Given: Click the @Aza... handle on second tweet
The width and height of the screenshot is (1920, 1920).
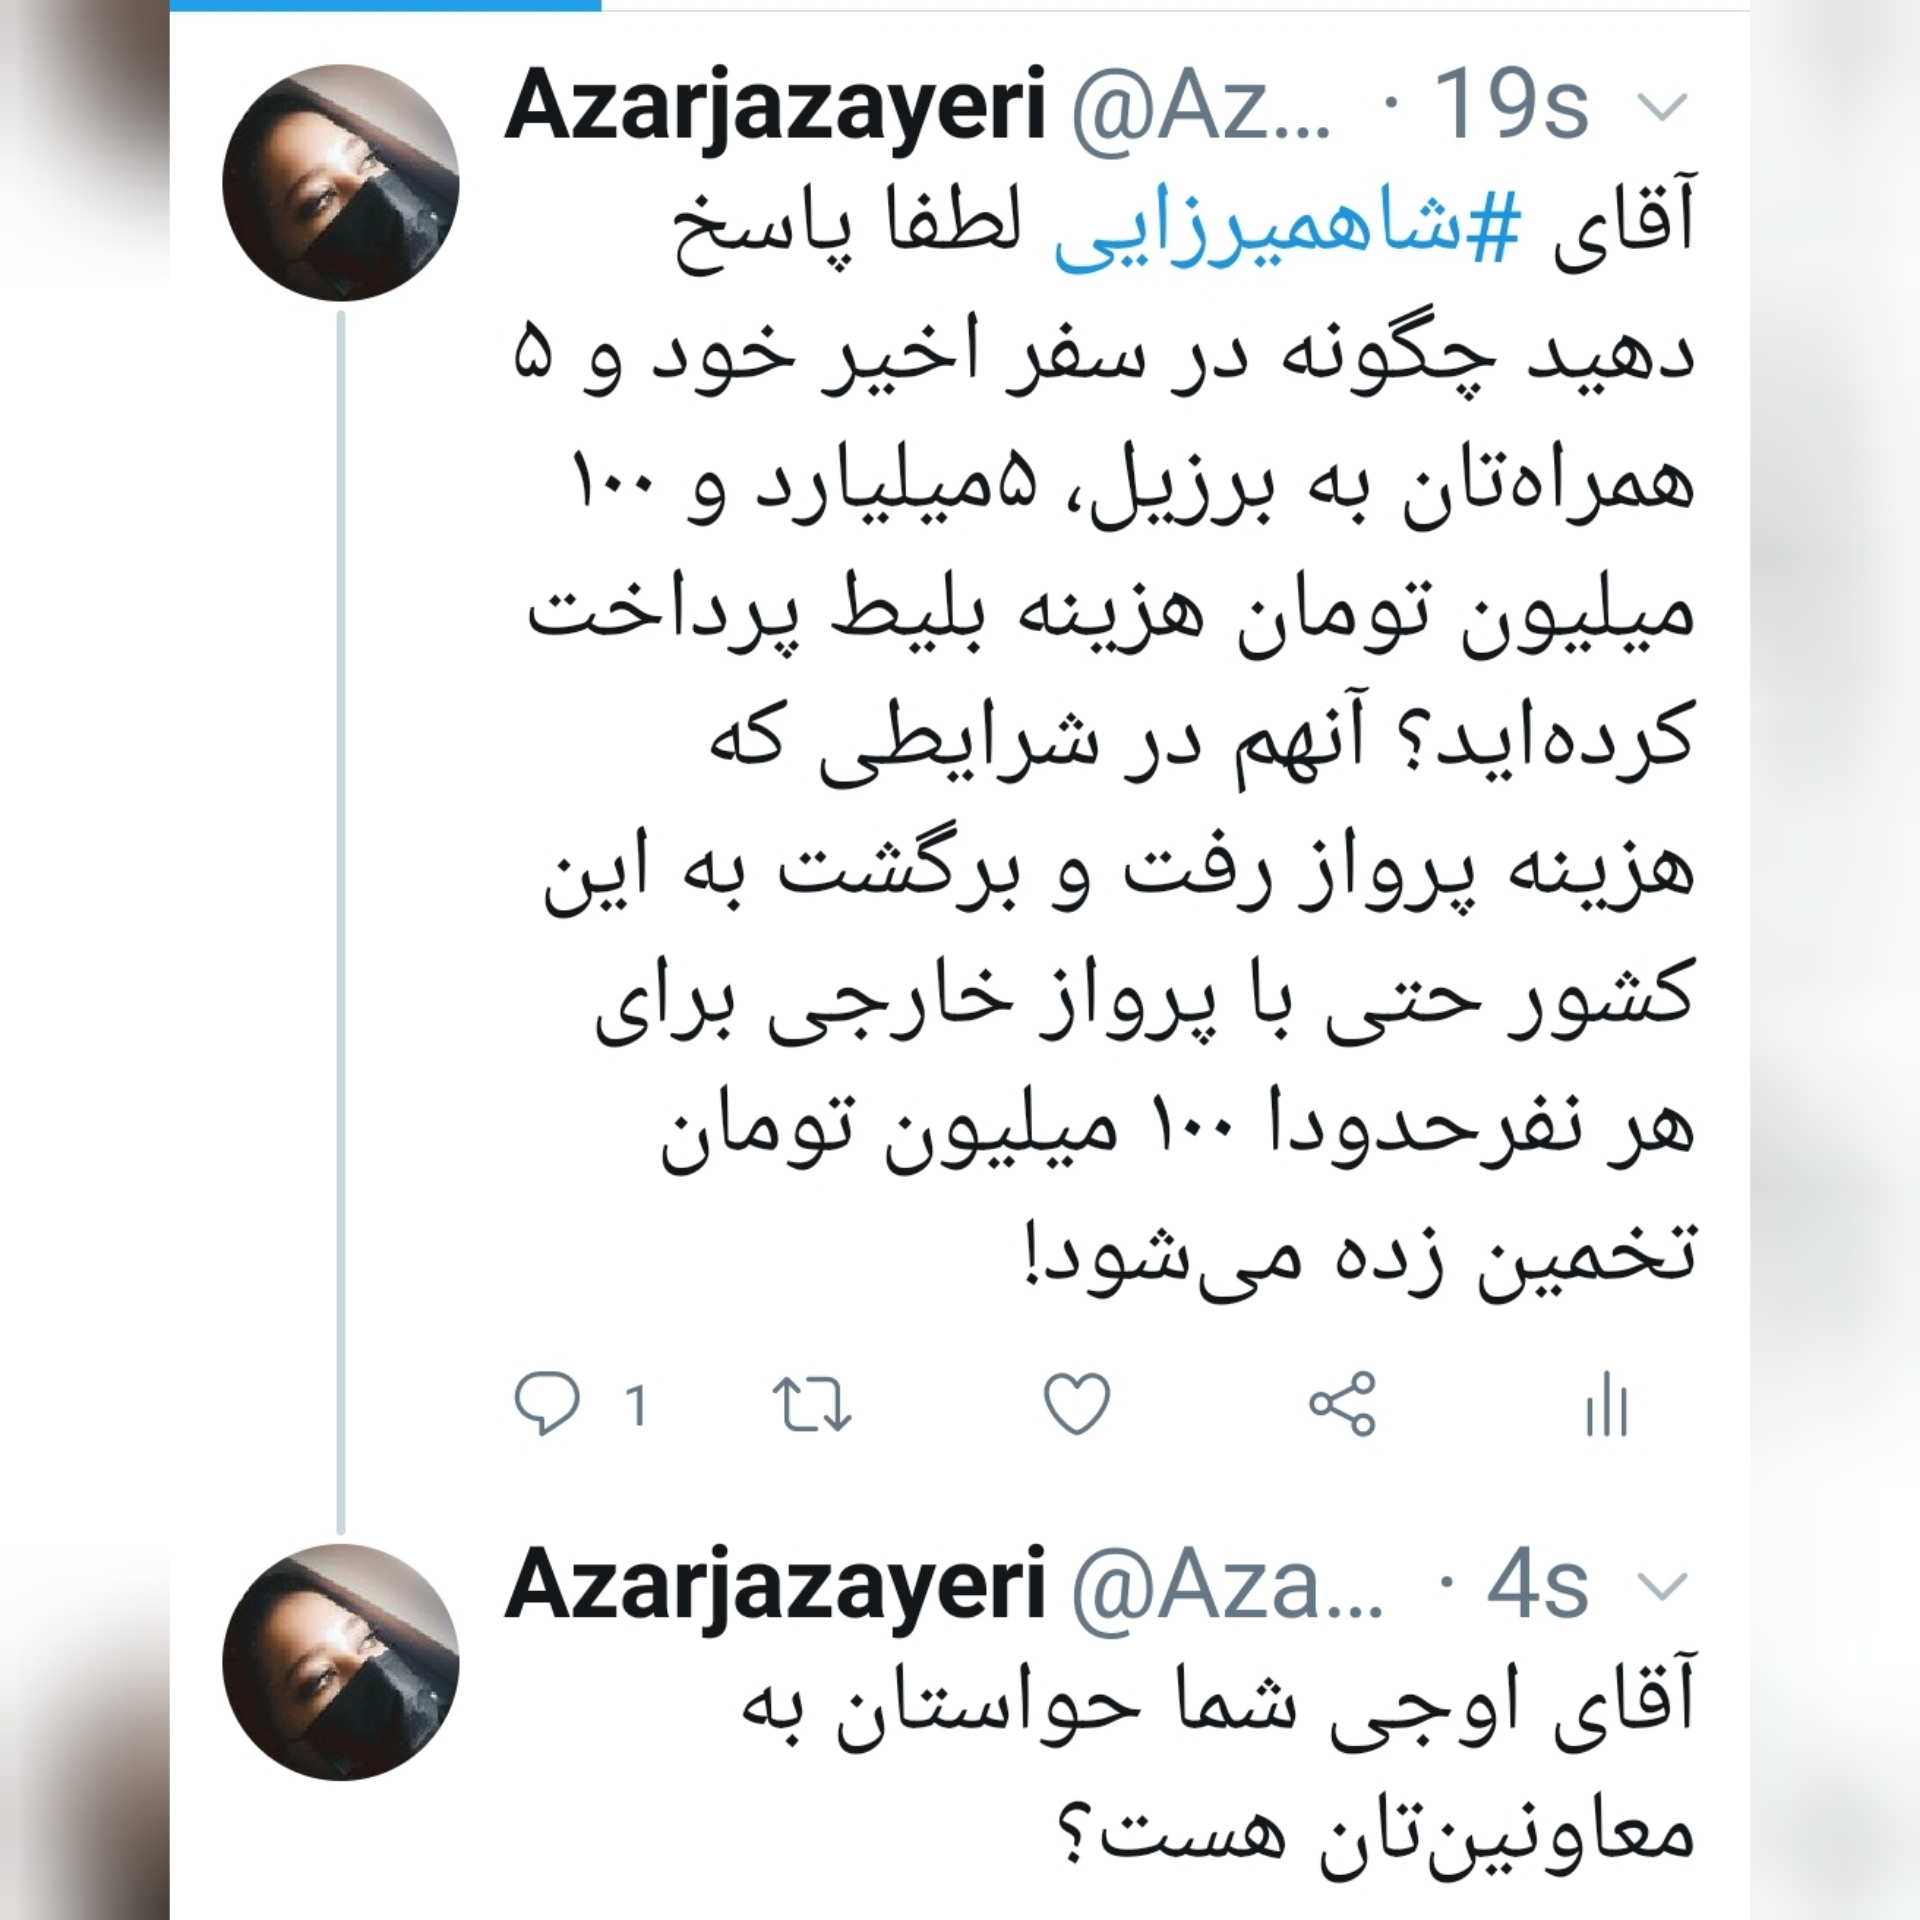Looking at the screenshot, I should (1227, 1588).
